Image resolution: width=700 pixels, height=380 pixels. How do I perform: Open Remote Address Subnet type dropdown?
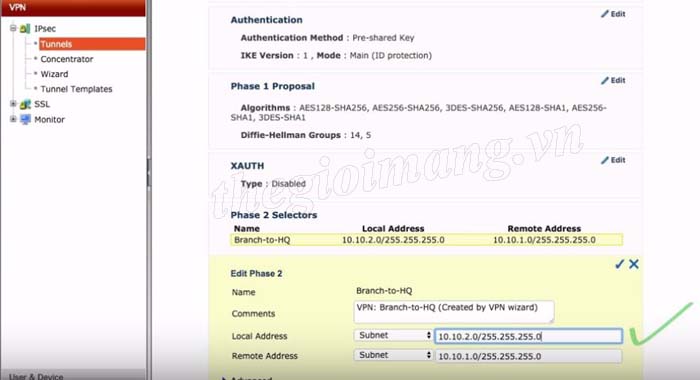pyautogui.click(x=393, y=355)
